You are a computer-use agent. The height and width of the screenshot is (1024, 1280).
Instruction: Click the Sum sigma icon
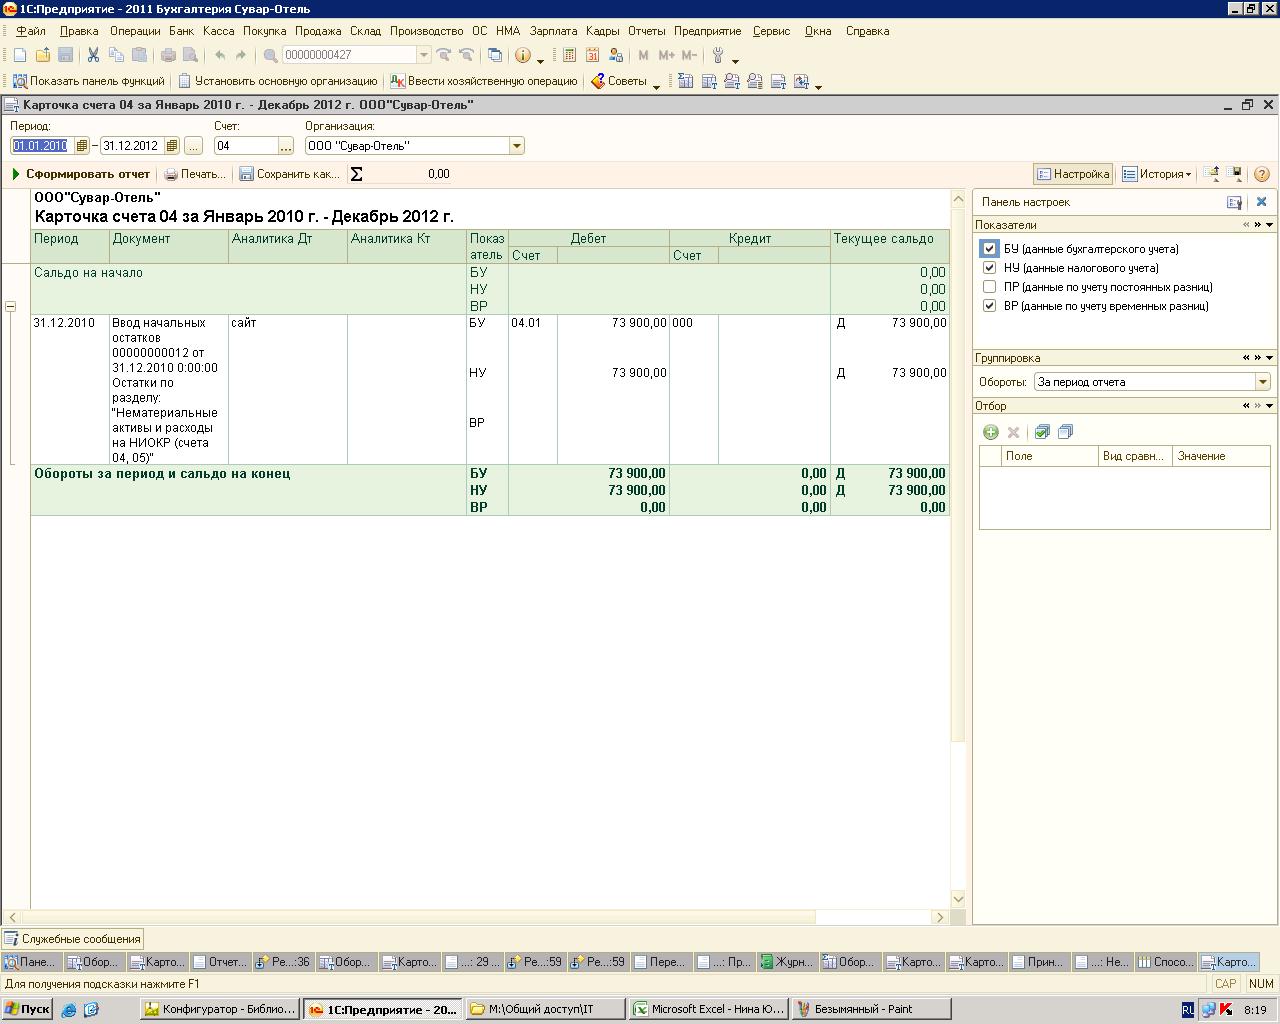point(357,174)
